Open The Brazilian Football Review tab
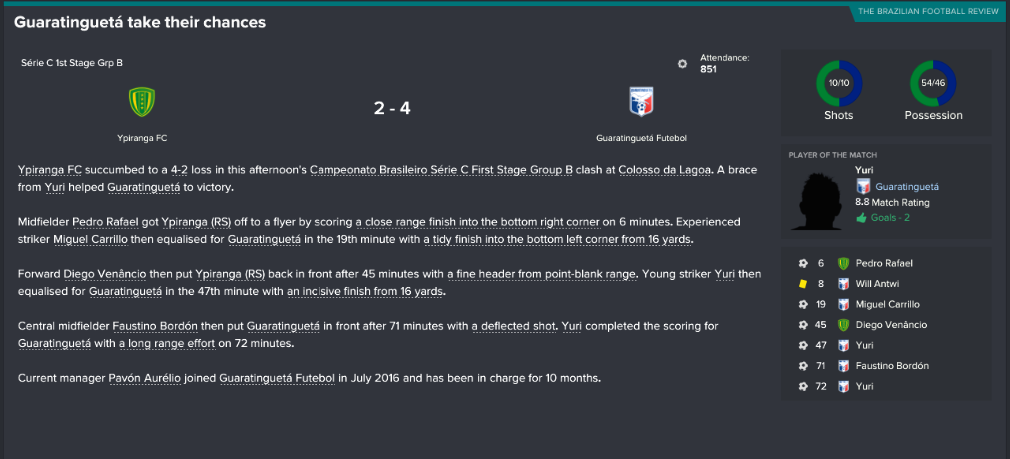 point(928,12)
